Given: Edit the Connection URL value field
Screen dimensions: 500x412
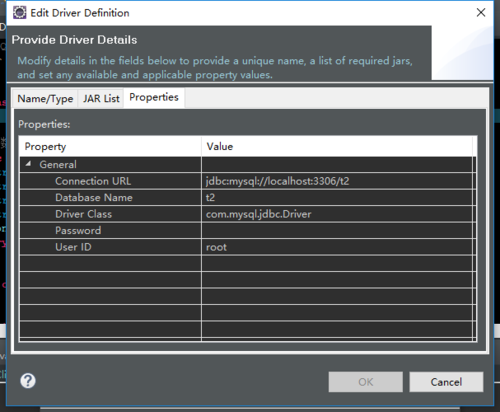Looking at the screenshot, I should pos(337,181).
